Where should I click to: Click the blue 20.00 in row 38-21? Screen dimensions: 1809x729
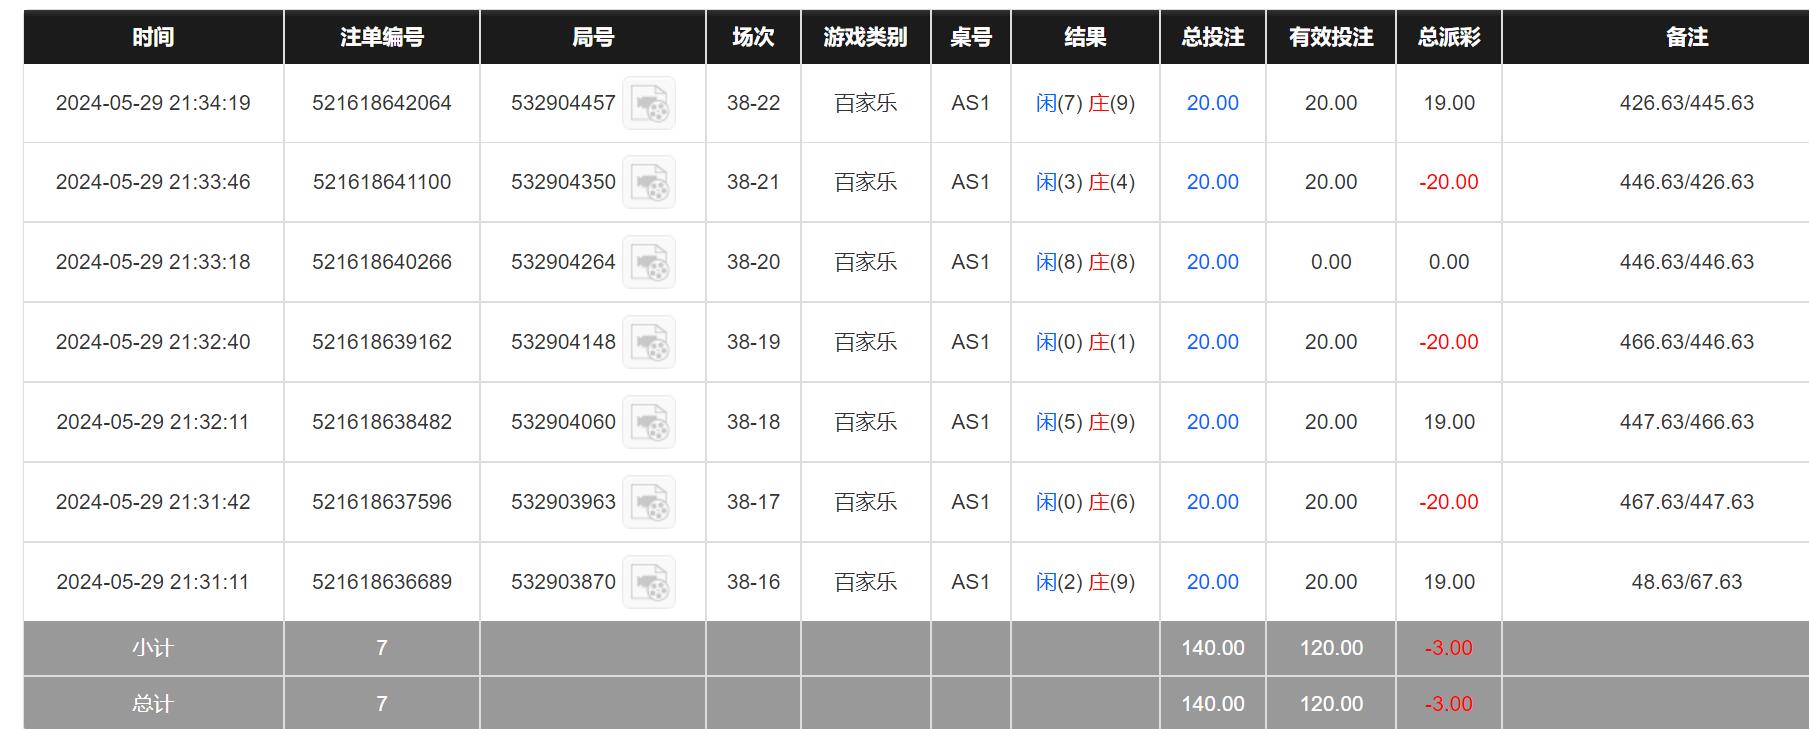(1211, 182)
